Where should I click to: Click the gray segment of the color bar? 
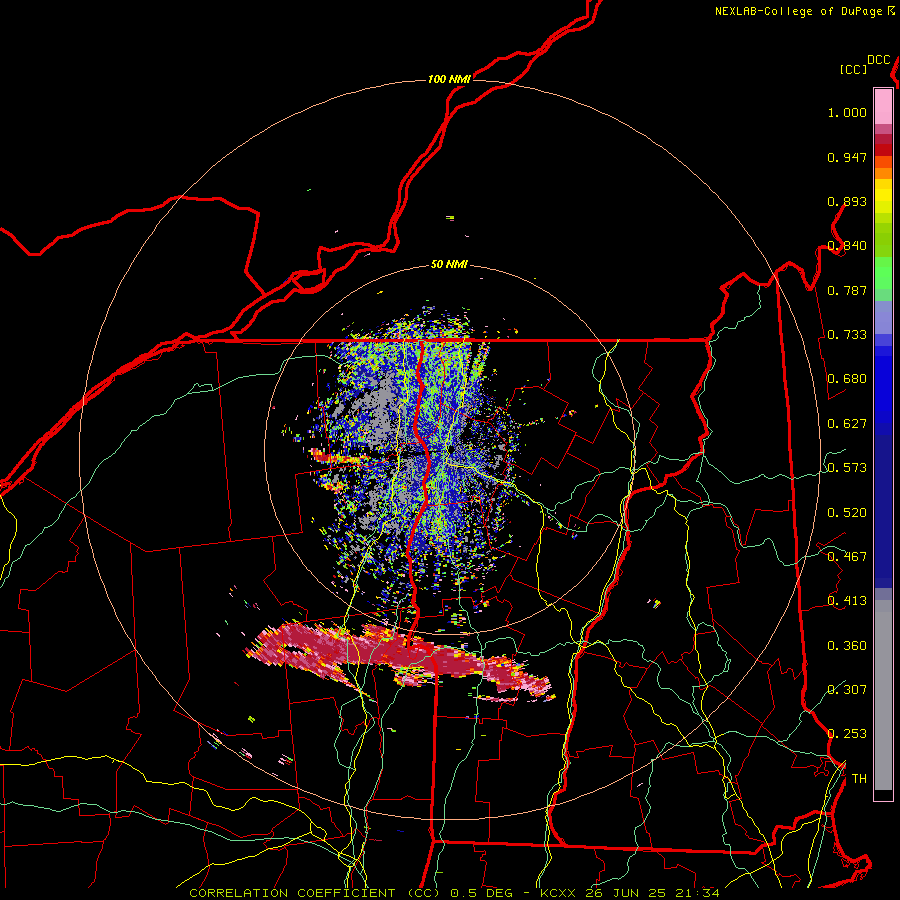(x=883, y=695)
